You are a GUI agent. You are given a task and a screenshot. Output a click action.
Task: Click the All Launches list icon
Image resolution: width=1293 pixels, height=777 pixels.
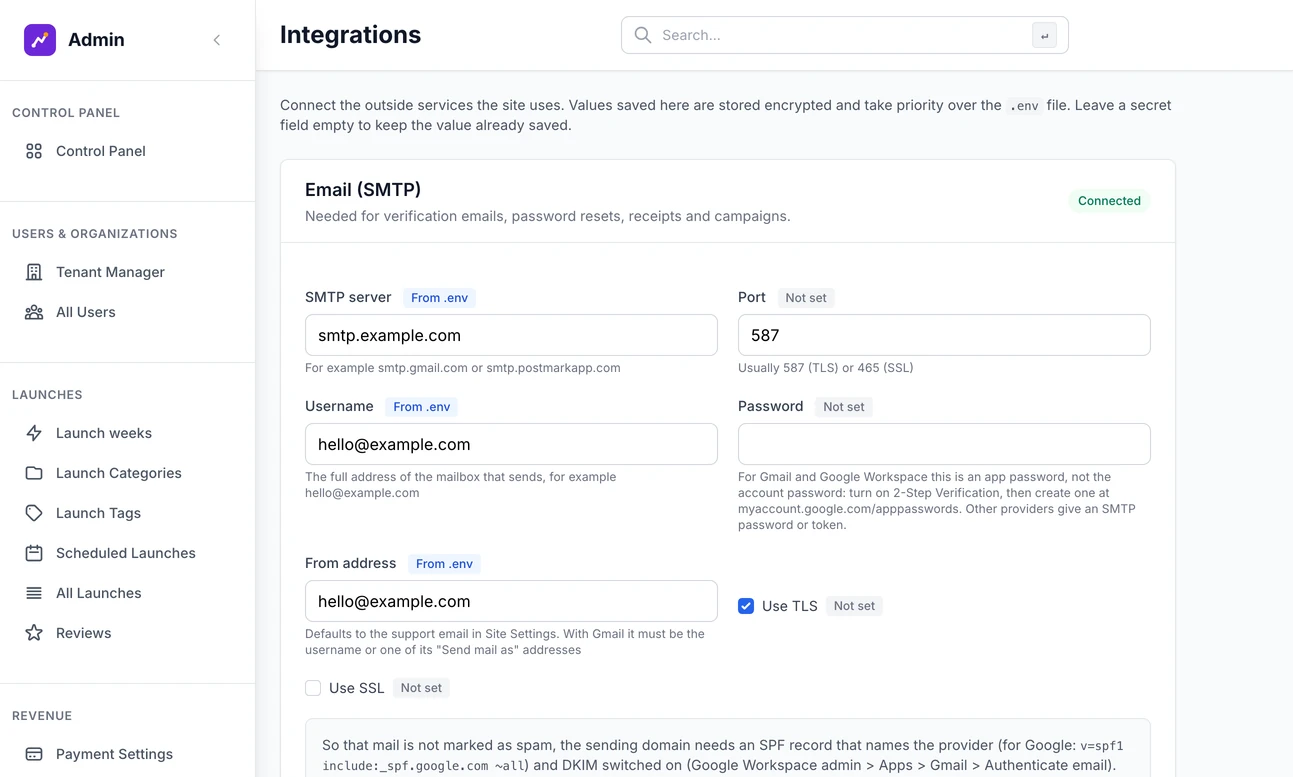[x=34, y=593]
